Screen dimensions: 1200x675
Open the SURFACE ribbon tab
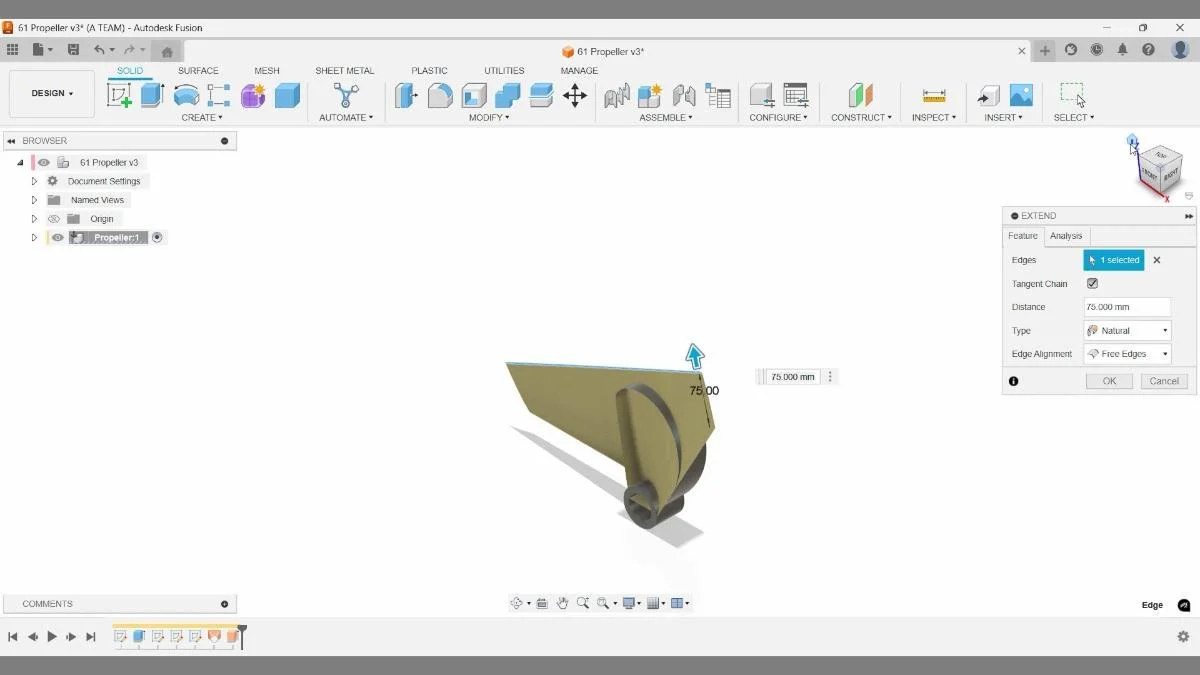tap(197, 70)
